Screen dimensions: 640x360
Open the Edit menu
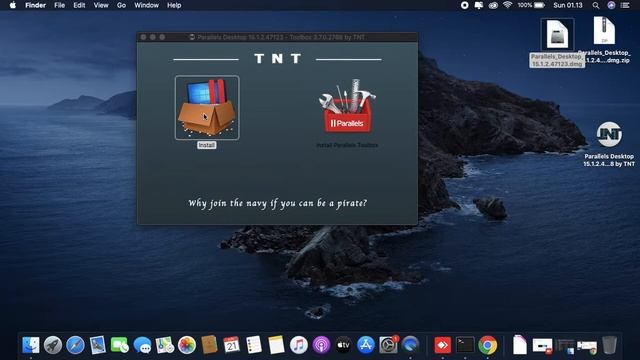click(x=79, y=5)
